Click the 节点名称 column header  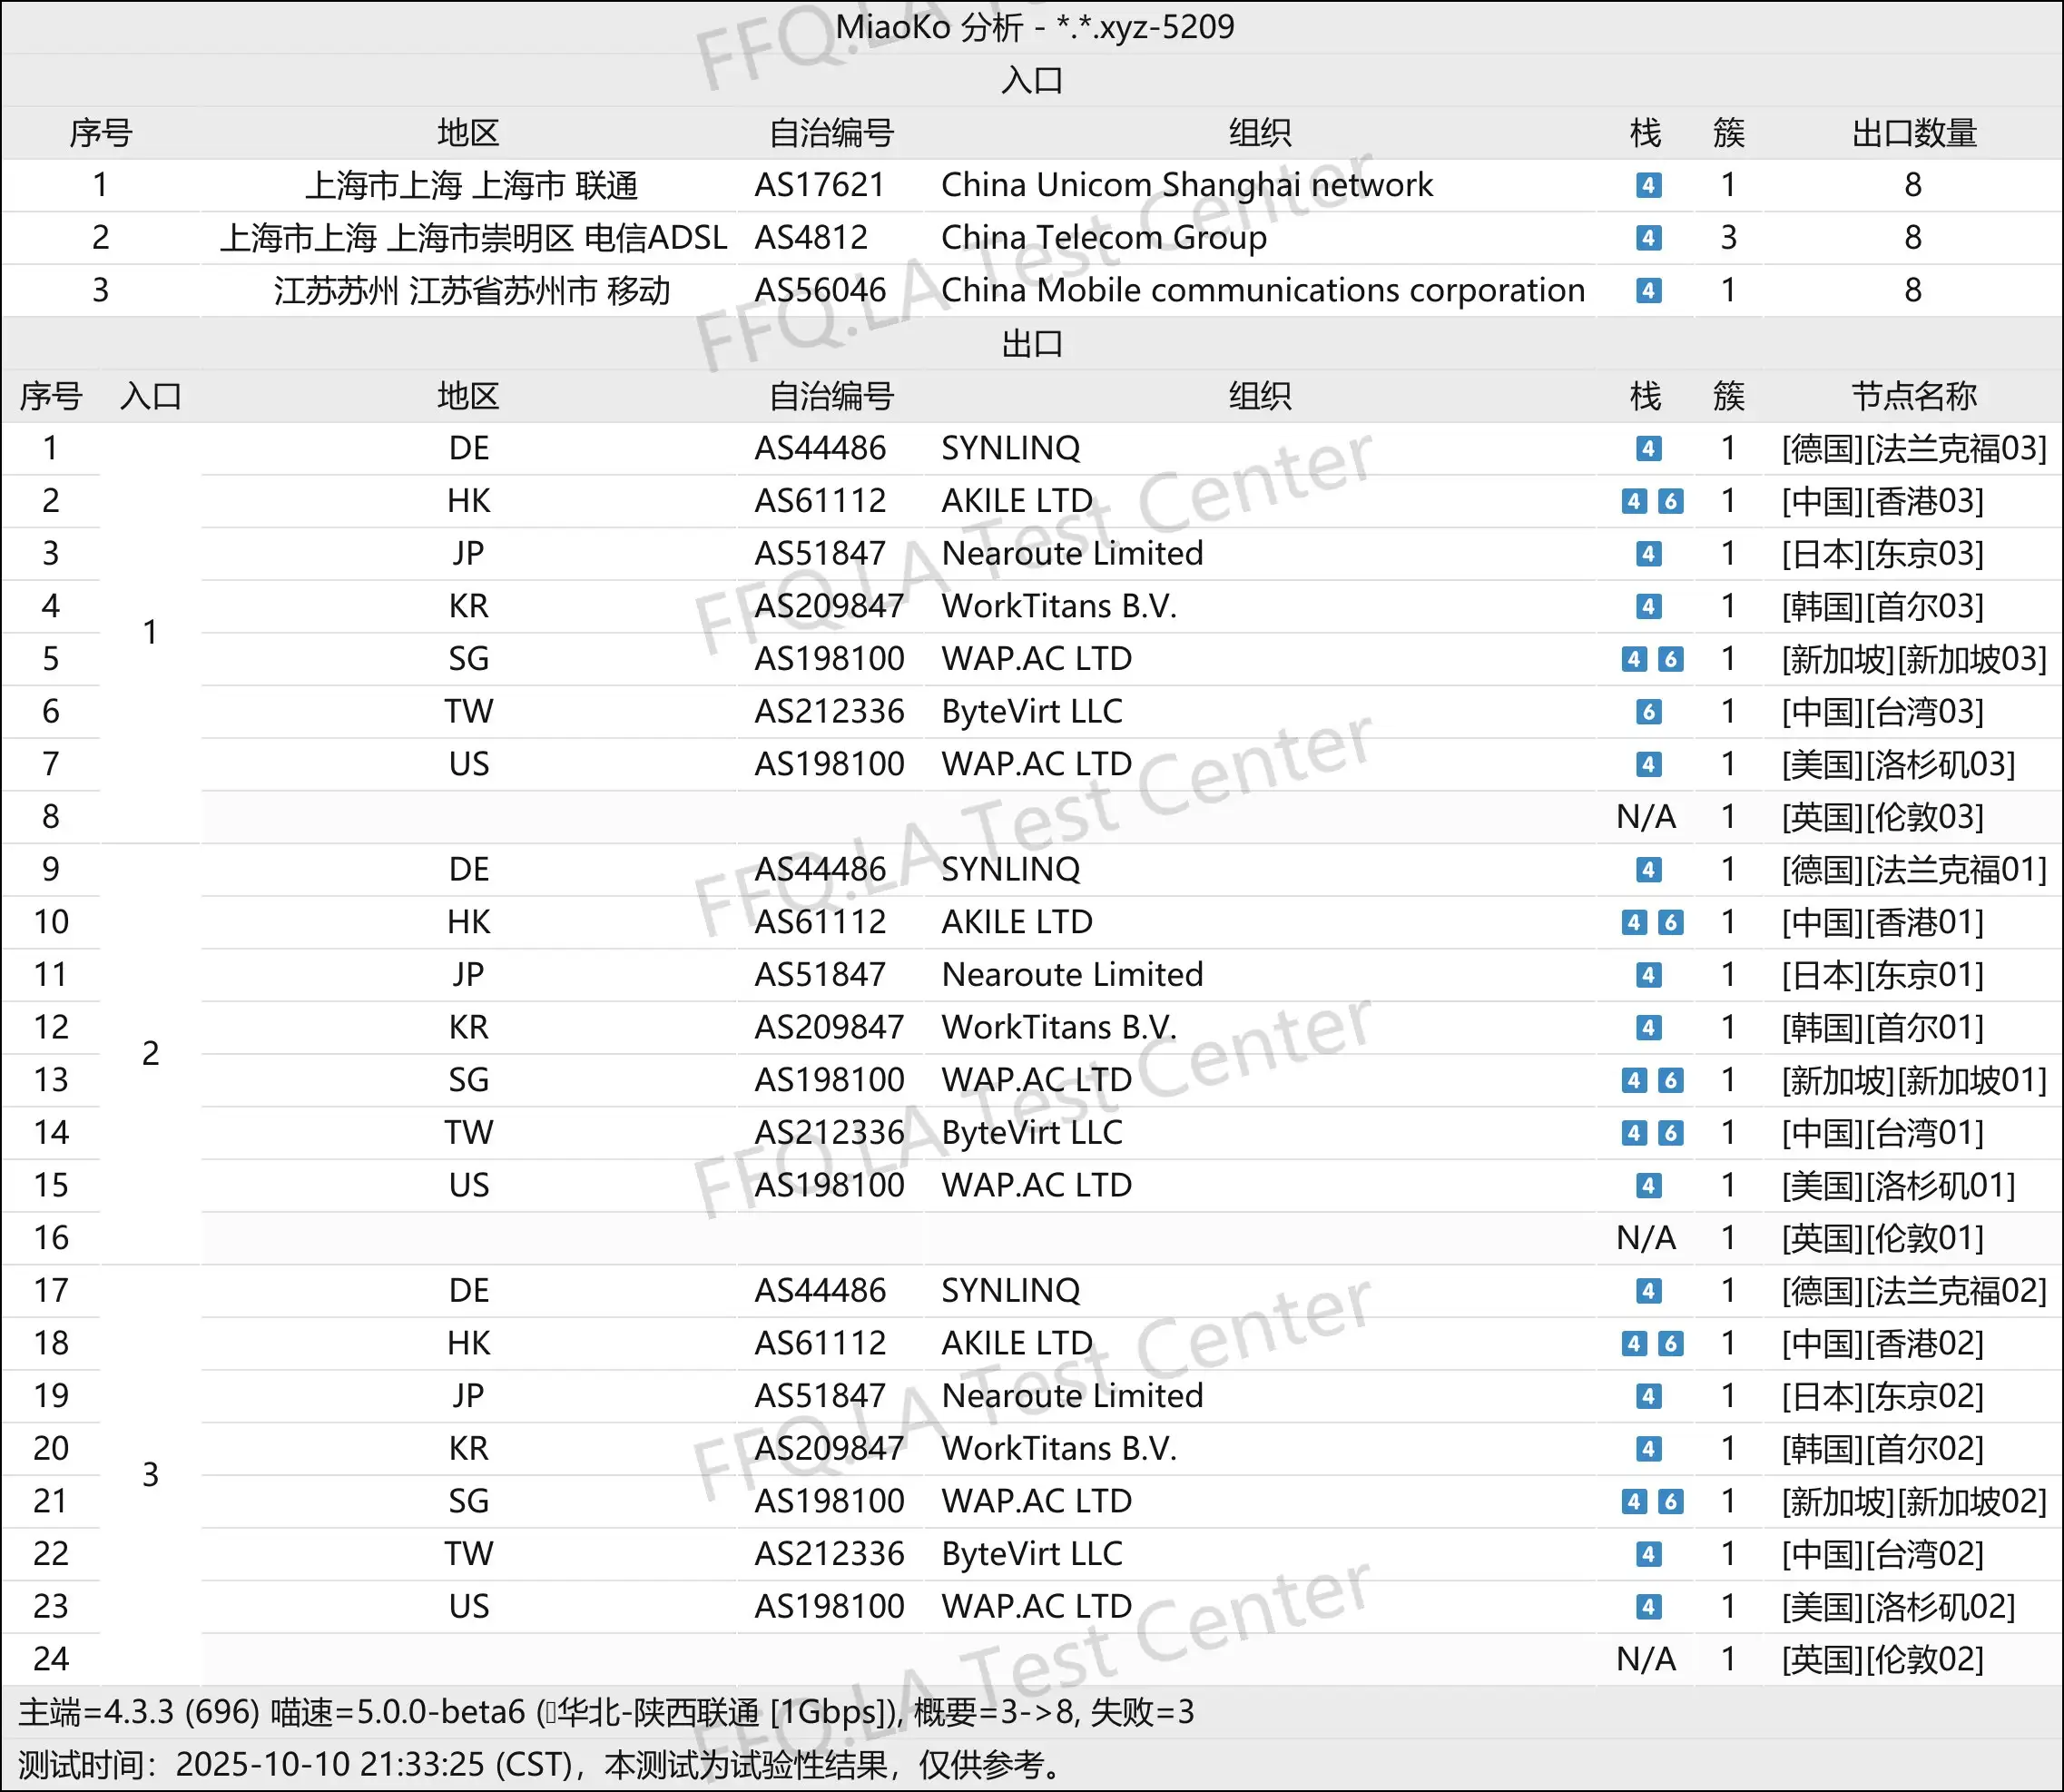click(1913, 396)
